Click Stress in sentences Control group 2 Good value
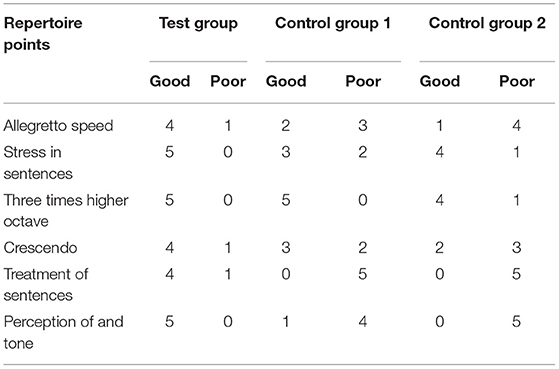Screen dimensions: 559x369 pos(440,152)
